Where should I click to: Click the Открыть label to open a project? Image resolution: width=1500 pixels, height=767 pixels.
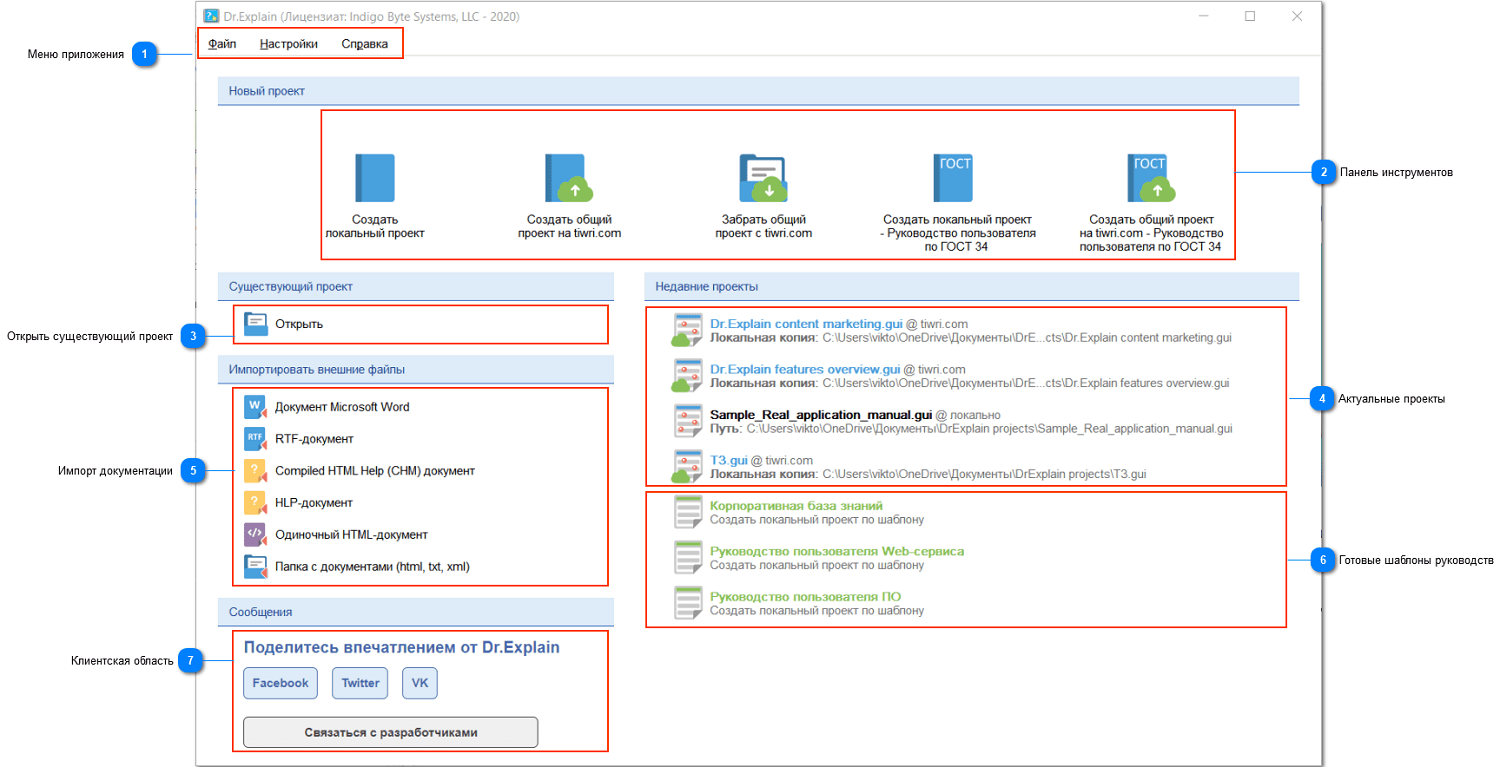299,324
